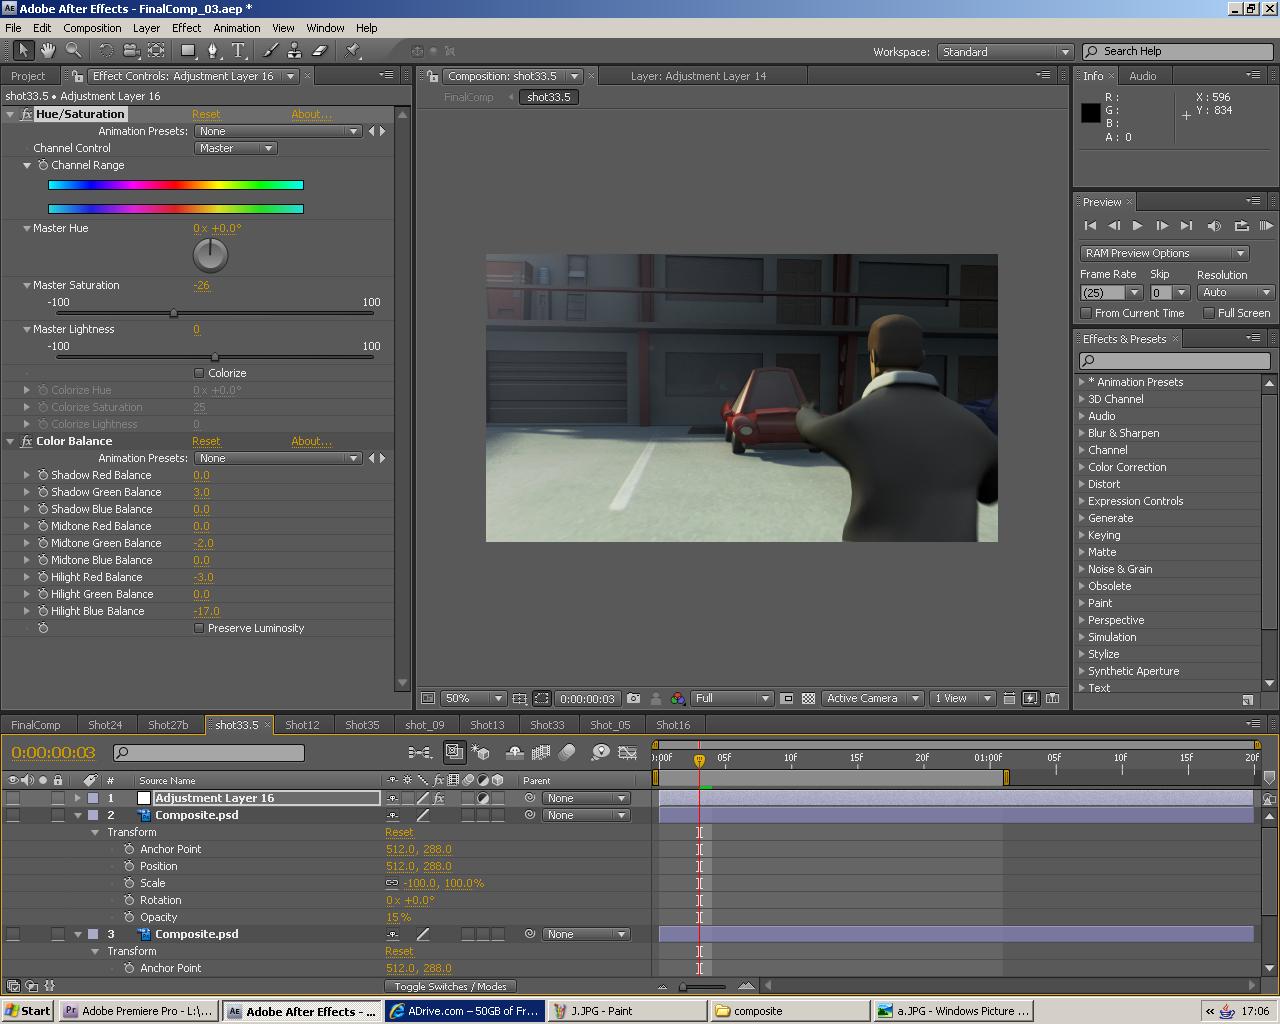Toggle video visibility of Adjustment Layer 16
Screen dimensions: 1280x1024
(13, 798)
